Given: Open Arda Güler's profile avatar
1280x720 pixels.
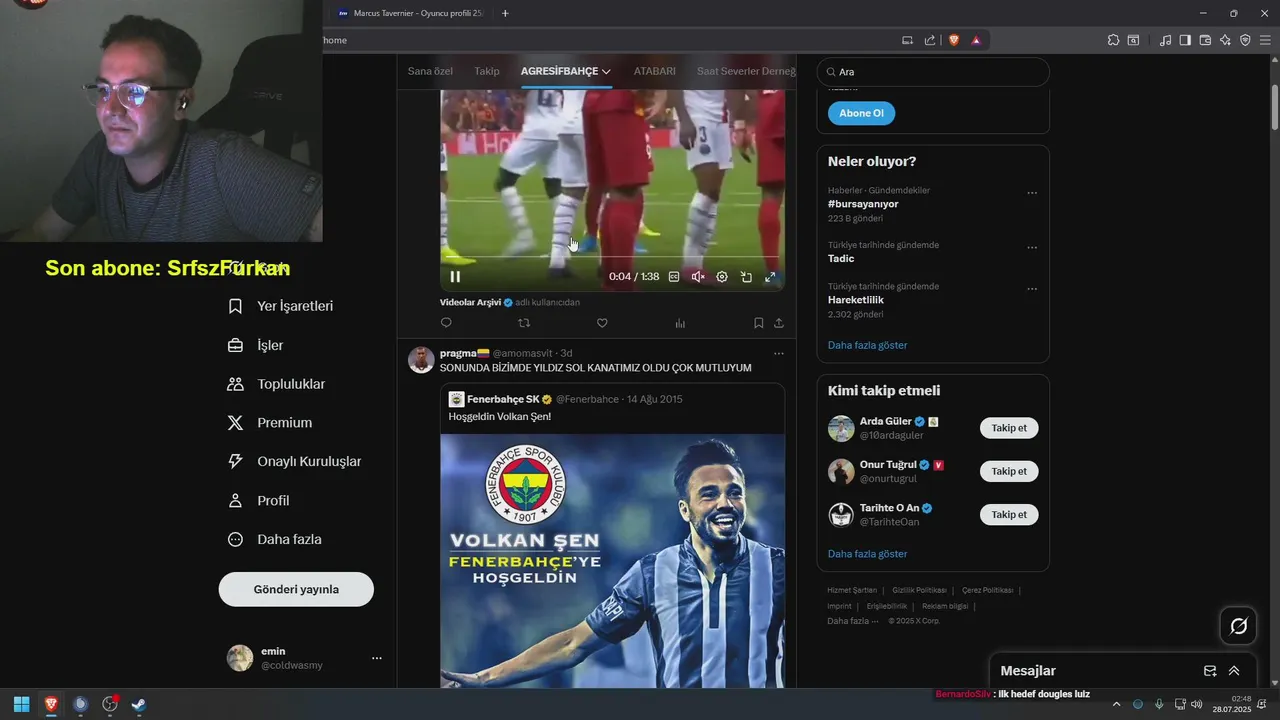Looking at the screenshot, I should pyautogui.click(x=841, y=428).
